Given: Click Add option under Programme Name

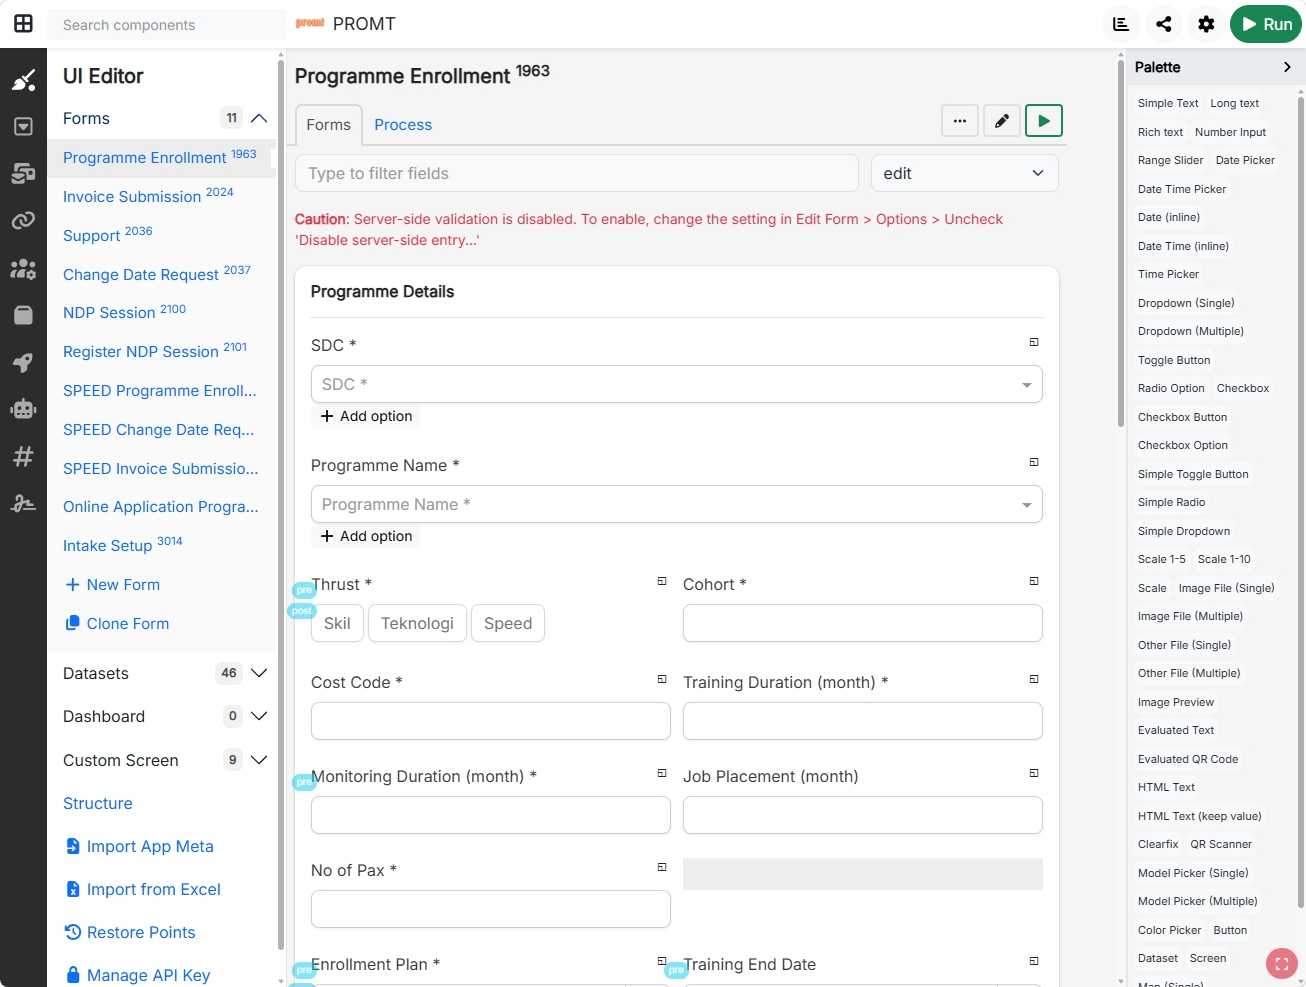Looking at the screenshot, I should tap(366, 536).
